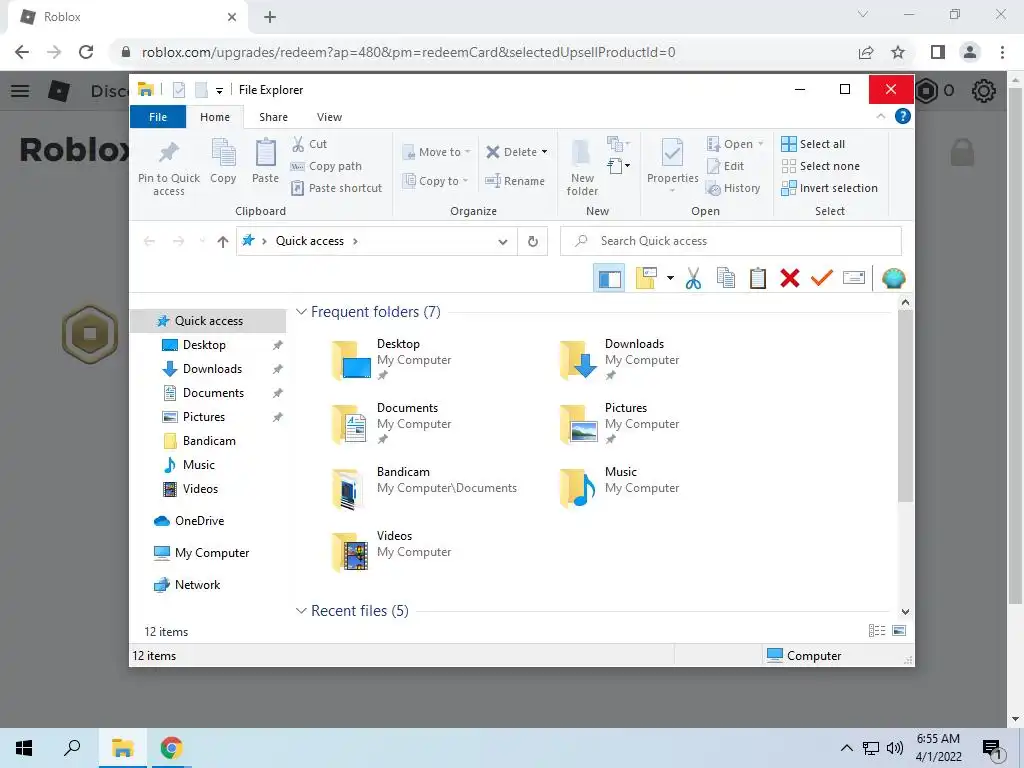Select Quick access in navigation pane
The height and width of the screenshot is (768, 1024).
(x=208, y=321)
